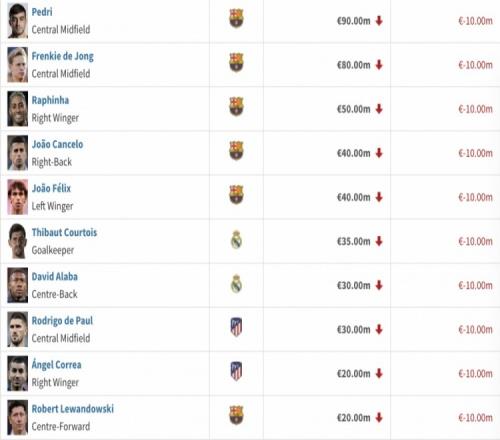Click David Alaba's player photo
The height and width of the screenshot is (440, 500).
(x=18, y=285)
